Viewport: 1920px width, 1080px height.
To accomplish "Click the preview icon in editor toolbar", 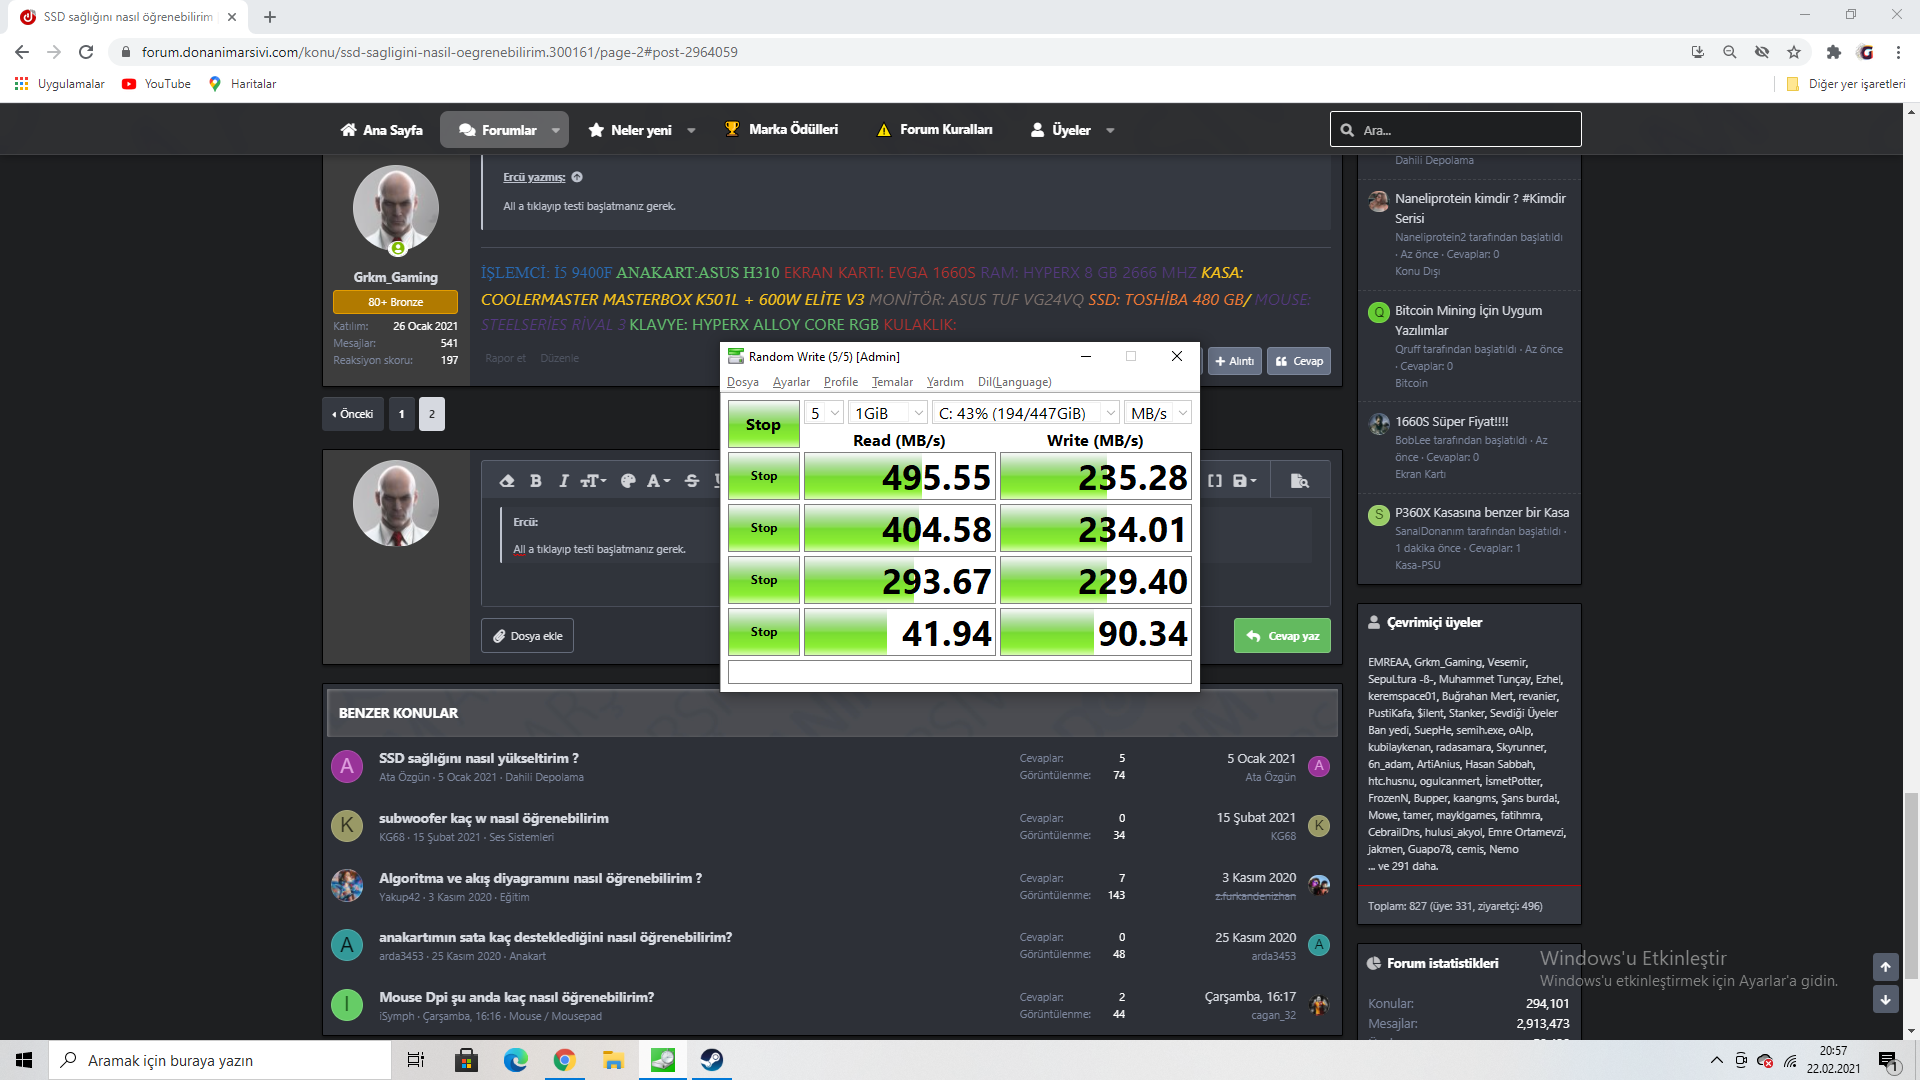I will [x=1299, y=481].
